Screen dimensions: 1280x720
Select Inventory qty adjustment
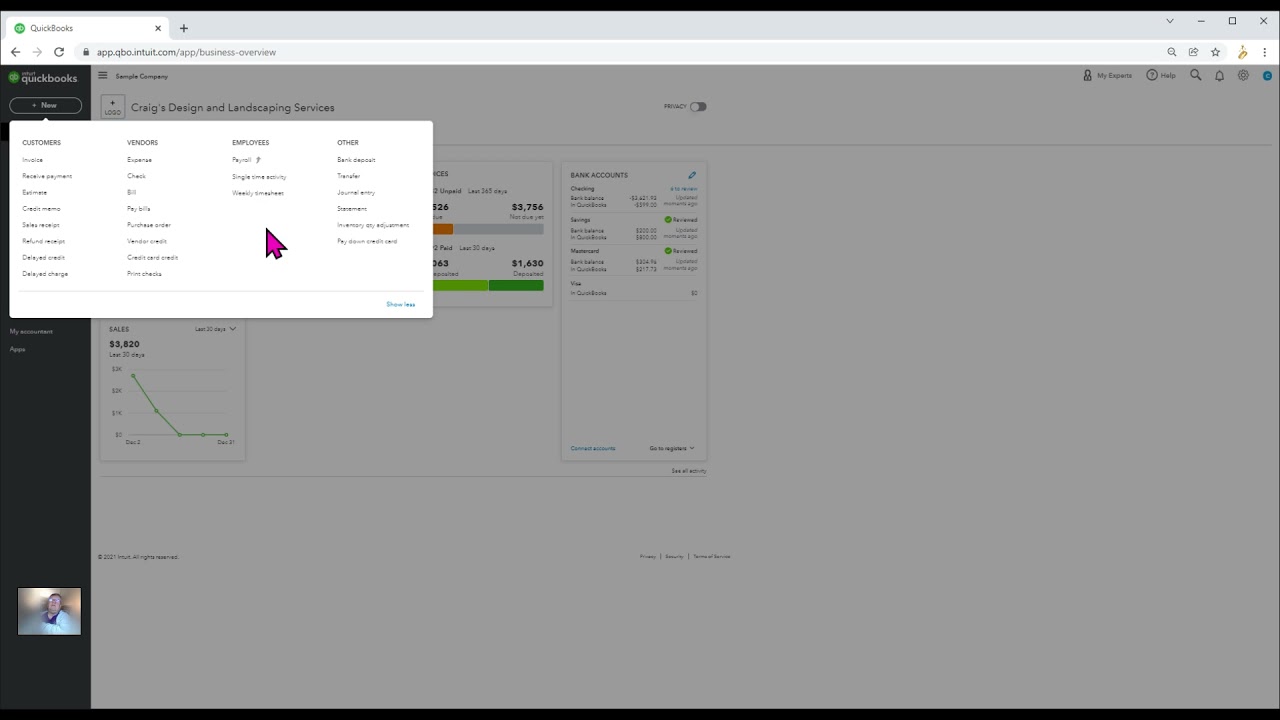tap(373, 225)
